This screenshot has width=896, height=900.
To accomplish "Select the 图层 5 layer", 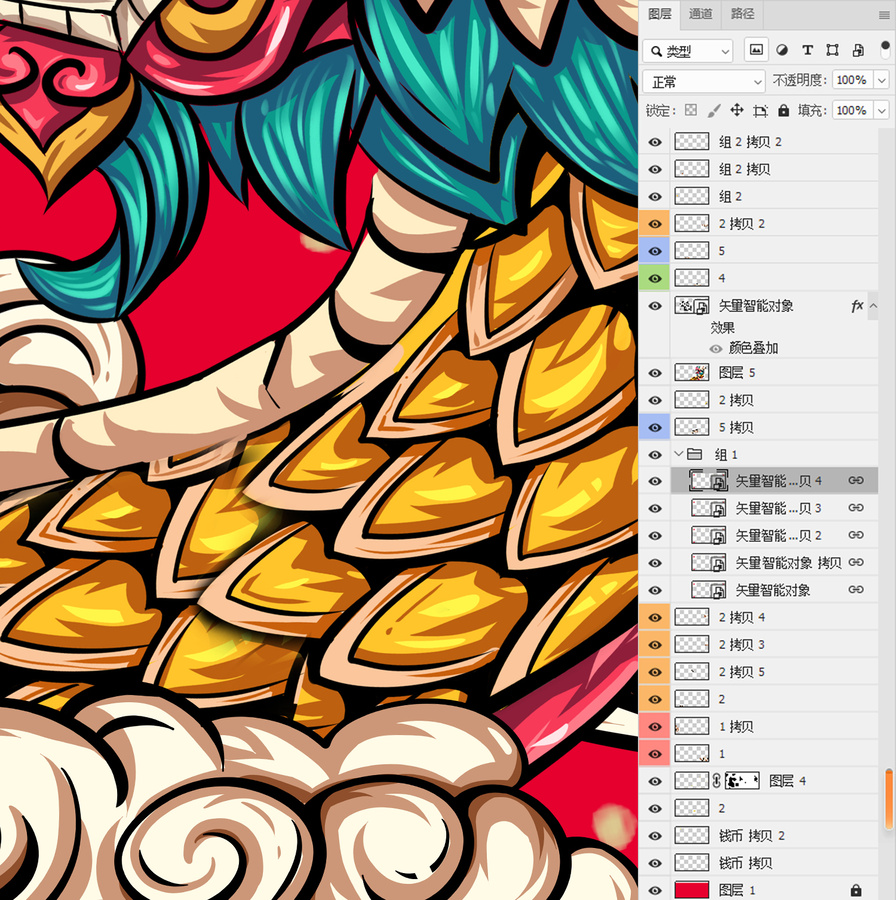I will click(774, 373).
